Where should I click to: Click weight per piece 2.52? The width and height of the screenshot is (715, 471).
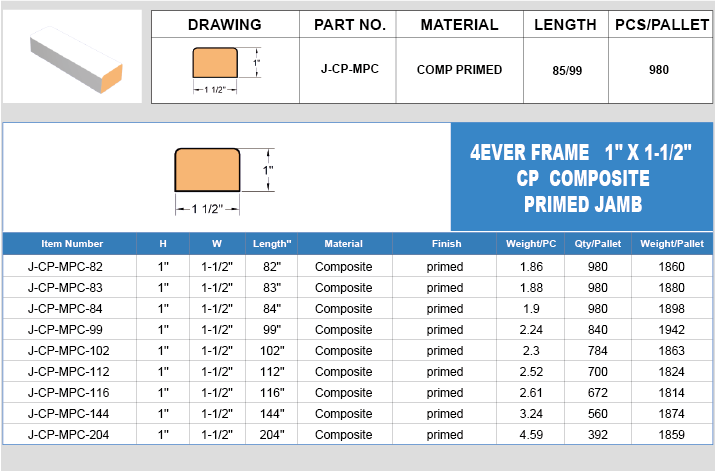(x=531, y=372)
